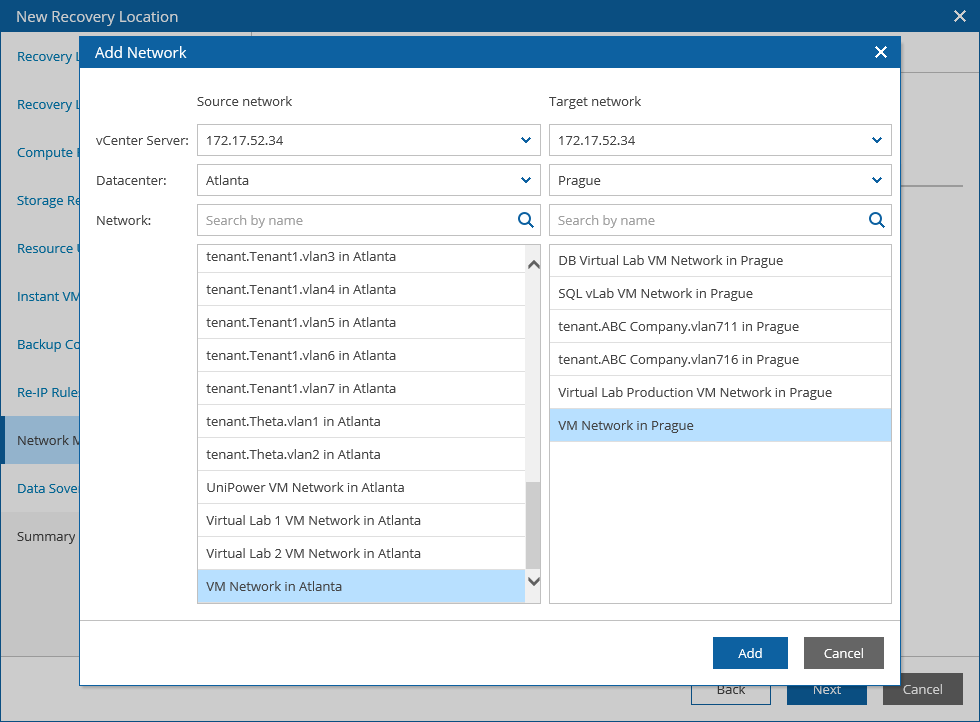Click the target network search magnifier icon
Image resolution: width=980 pixels, height=722 pixels.
tap(877, 220)
